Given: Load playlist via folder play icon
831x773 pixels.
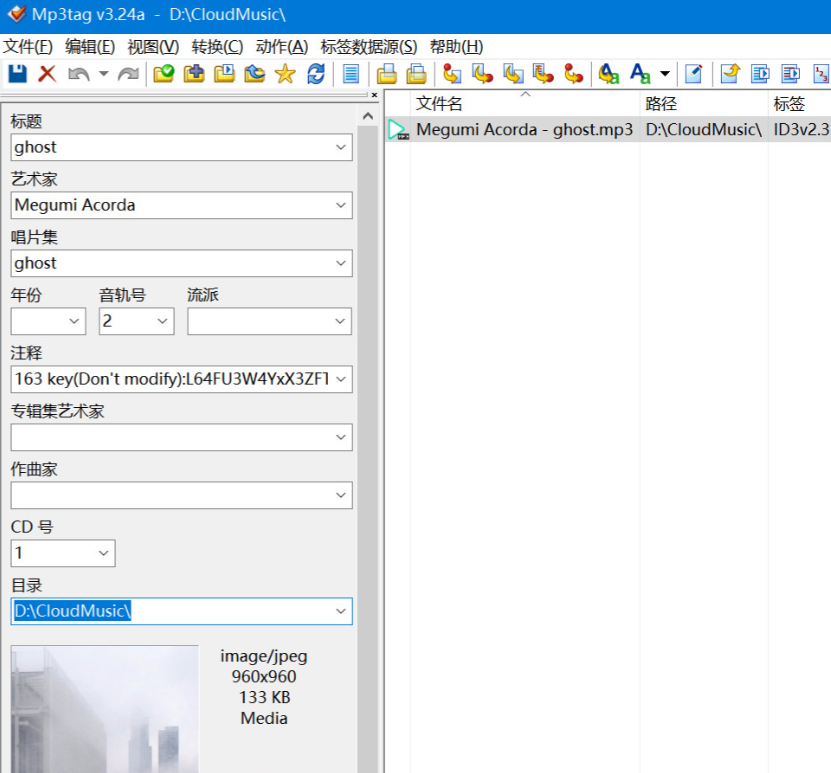Looking at the screenshot, I should coord(224,74).
